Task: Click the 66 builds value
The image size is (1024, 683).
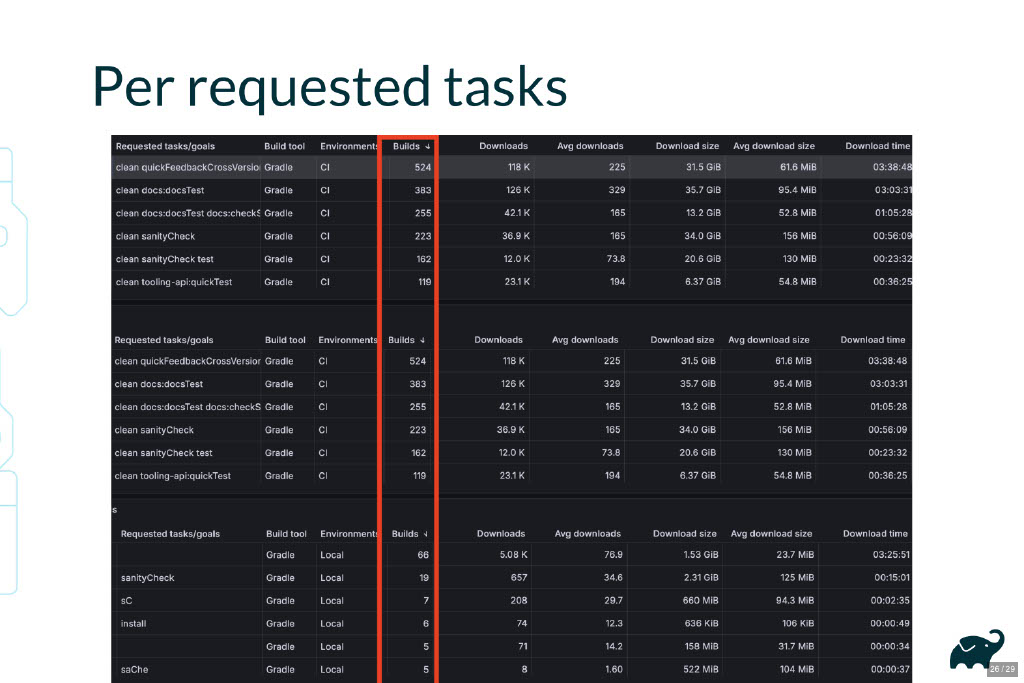Action: pyautogui.click(x=423, y=555)
